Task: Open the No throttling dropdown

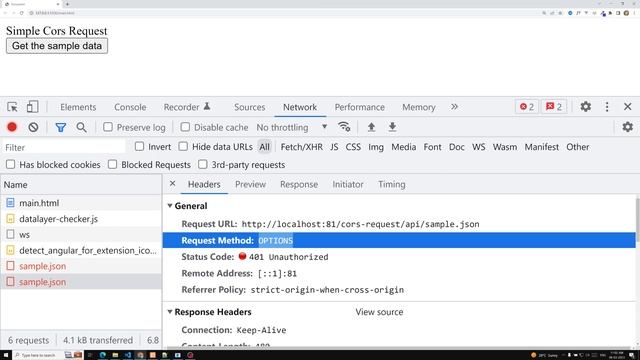Action: (292, 127)
